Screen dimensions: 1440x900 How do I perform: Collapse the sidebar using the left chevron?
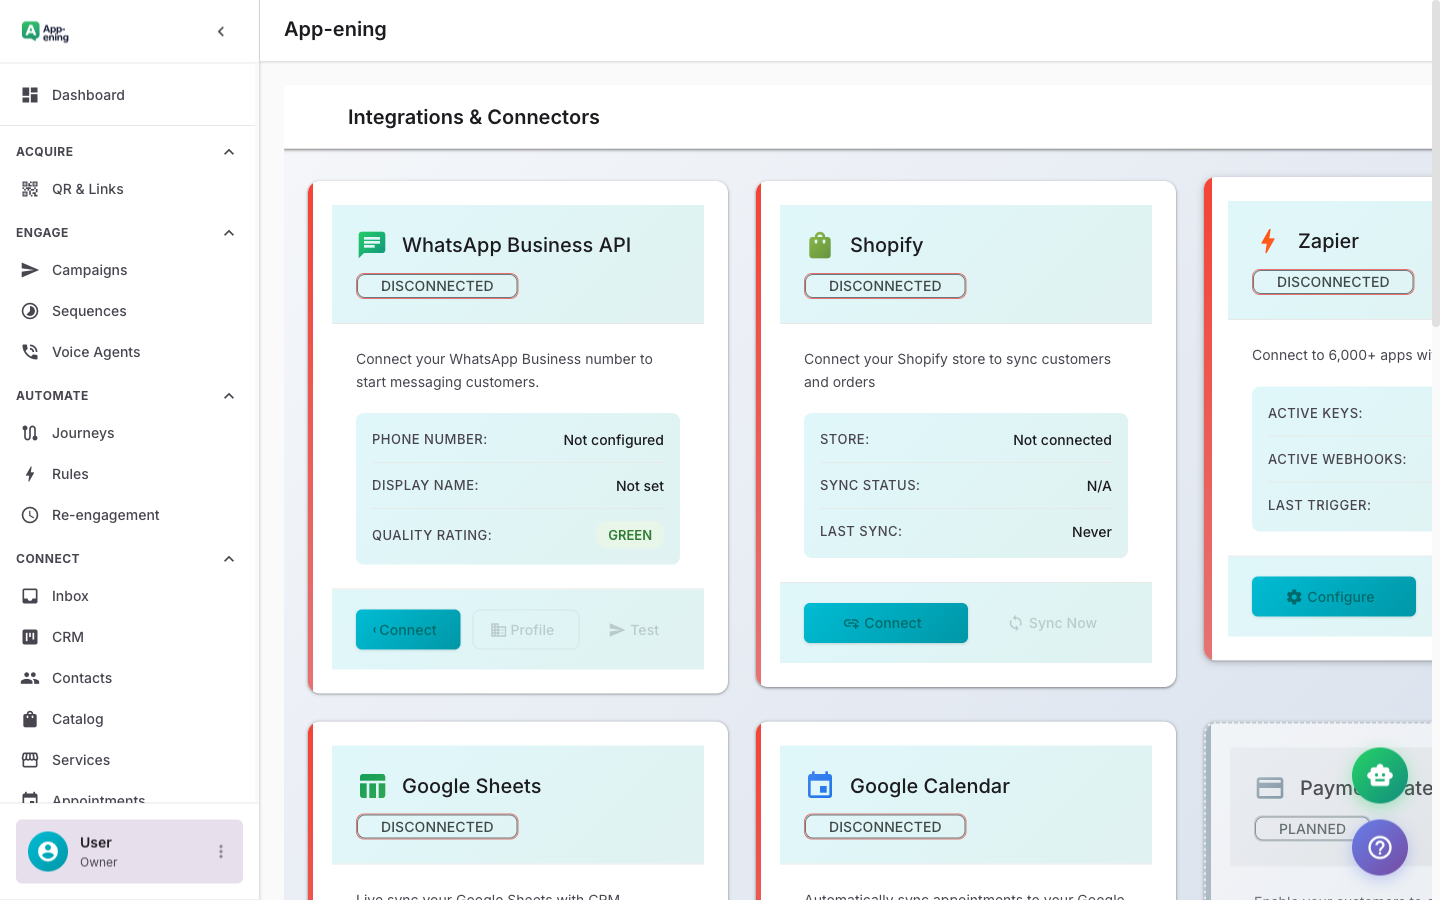(x=220, y=31)
